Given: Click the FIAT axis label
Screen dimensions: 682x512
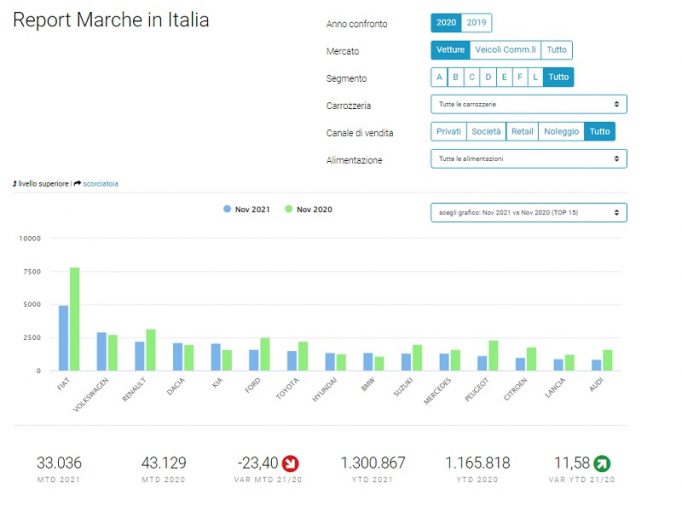Looking at the screenshot, I should point(64,384).
